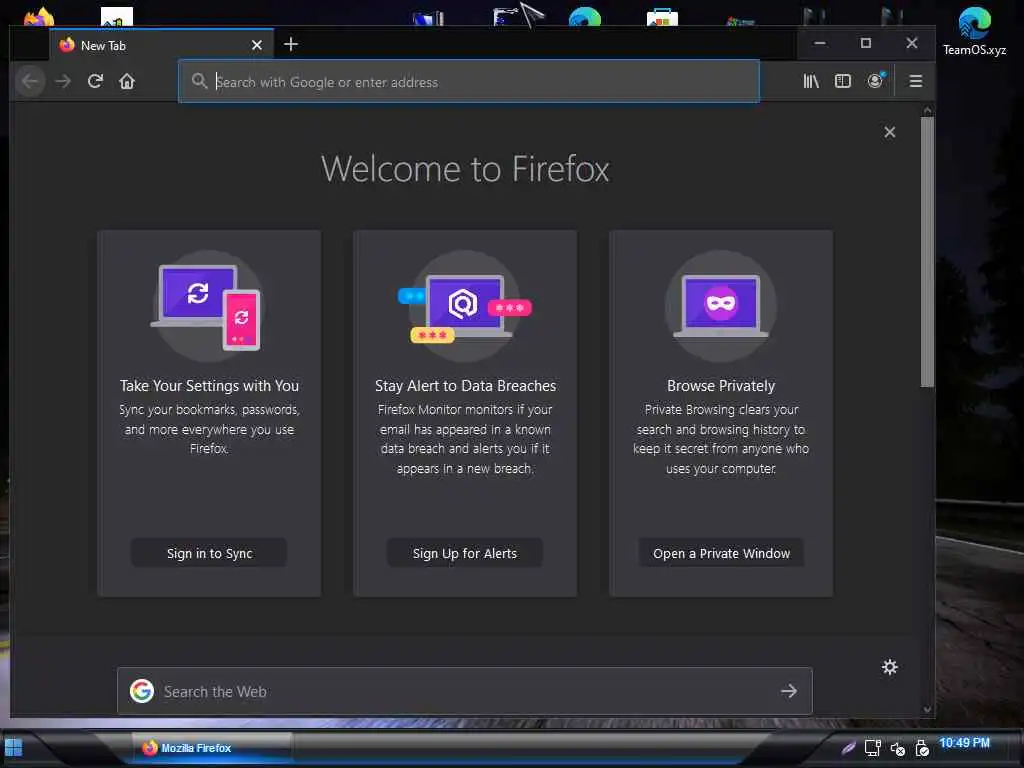Dismiss the Welcome to Firefox panel

coord(889,132)
